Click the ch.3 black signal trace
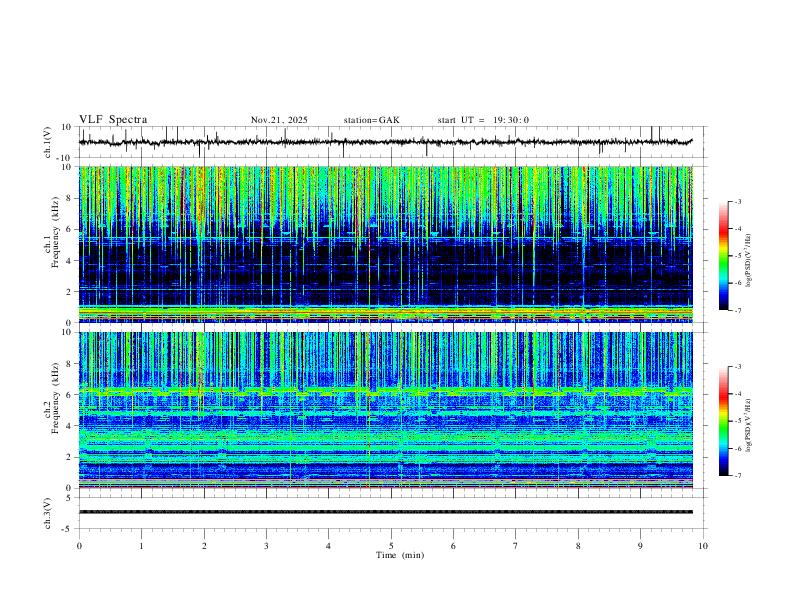Image resolution: width=792 pixels, height=612 pixels. [x=386, y=512]
